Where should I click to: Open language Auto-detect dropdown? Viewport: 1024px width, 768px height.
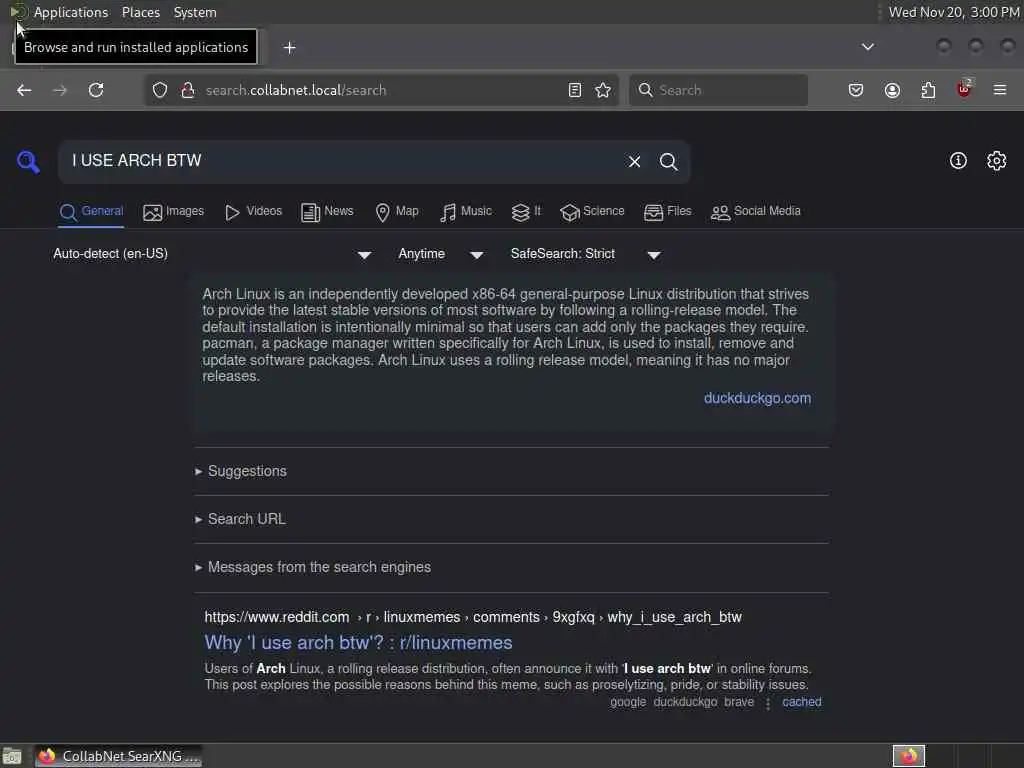click(x=212, y=254)
